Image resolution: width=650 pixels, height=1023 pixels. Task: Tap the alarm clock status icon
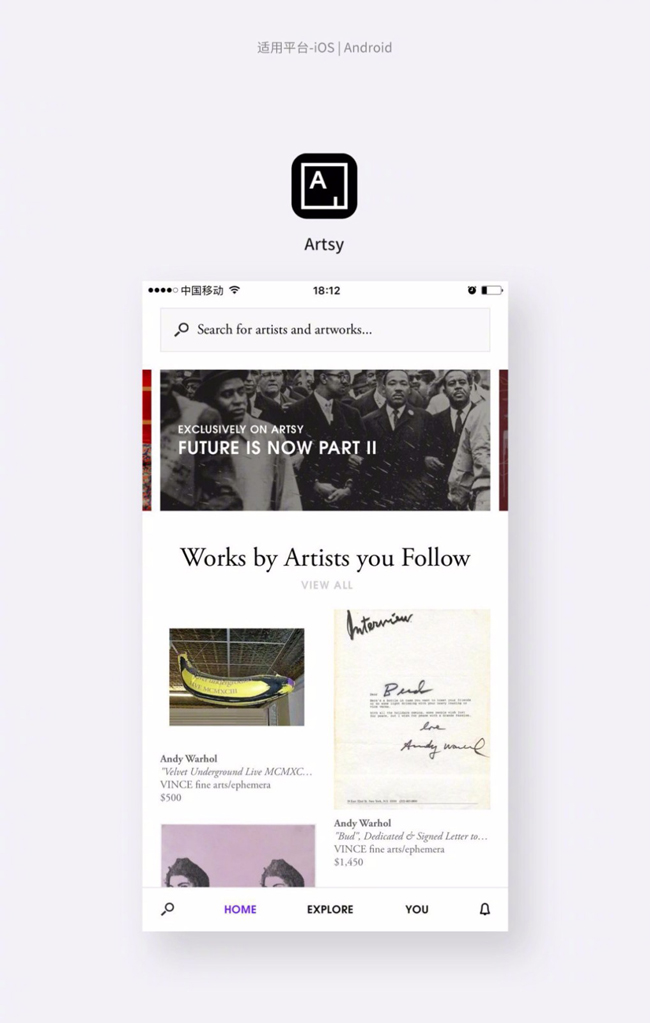tap(472, 290)
